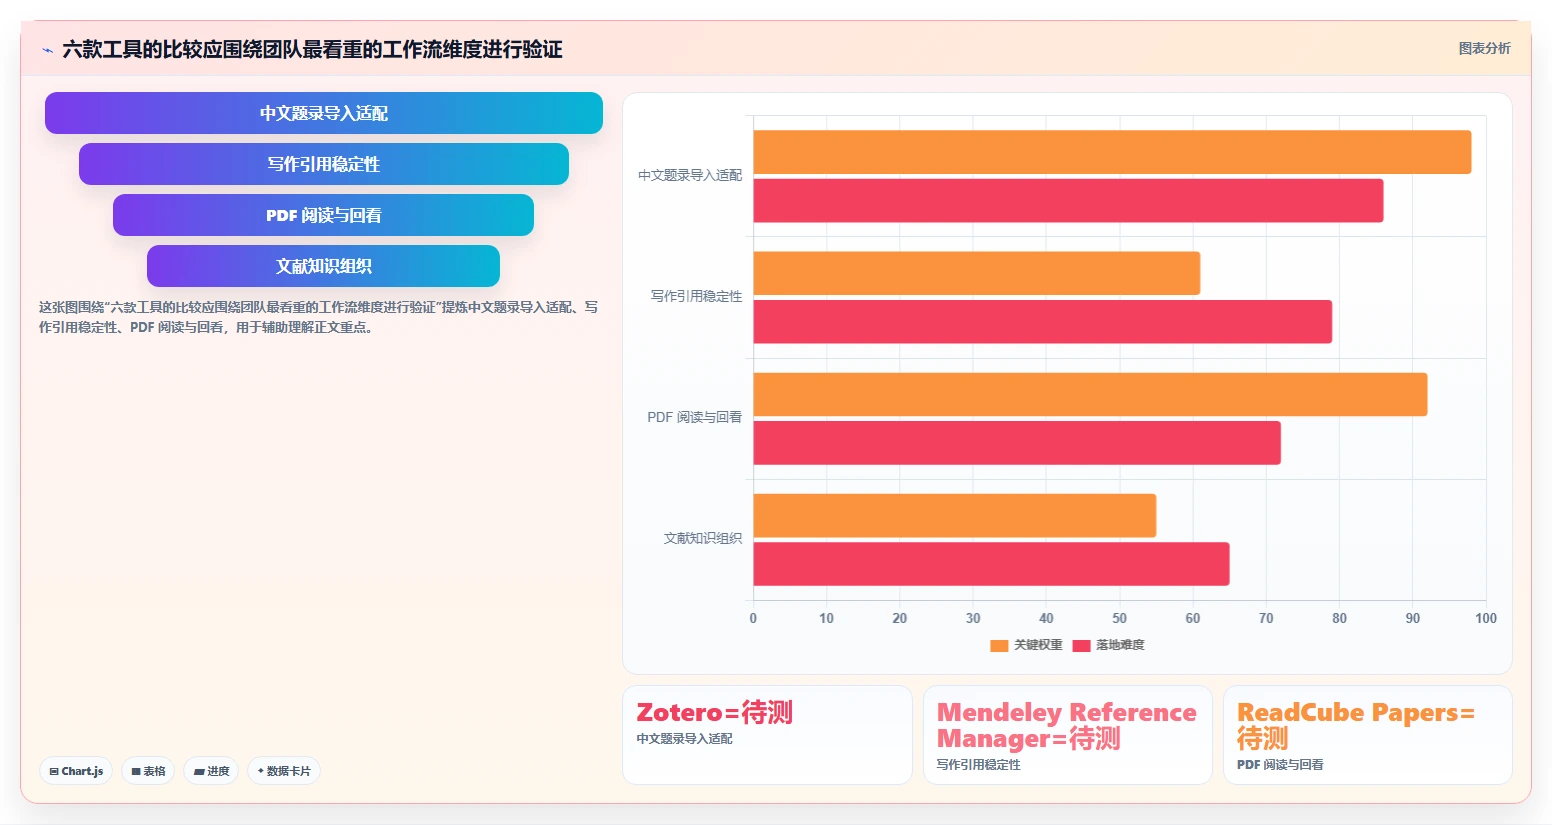Click the 写作引用稳定性 caption under Mendeley card
Viewport: 1552px width, 825px height.
click(979, 765)
